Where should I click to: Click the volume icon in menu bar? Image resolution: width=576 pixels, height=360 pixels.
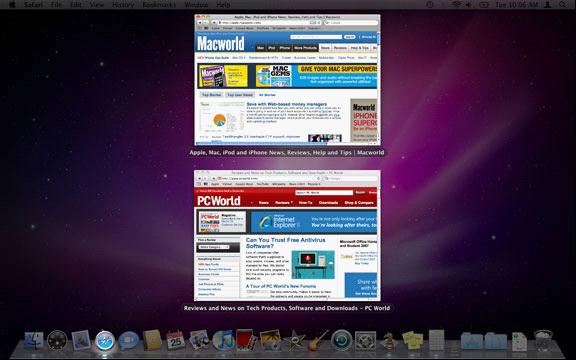click(x=468, y=5)
